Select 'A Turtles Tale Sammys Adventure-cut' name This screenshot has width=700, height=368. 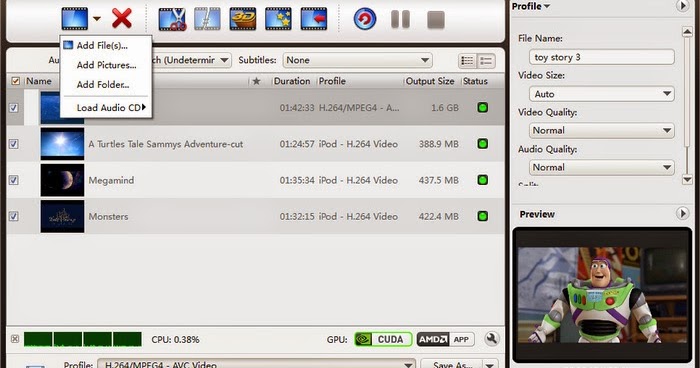coord(166,144)
